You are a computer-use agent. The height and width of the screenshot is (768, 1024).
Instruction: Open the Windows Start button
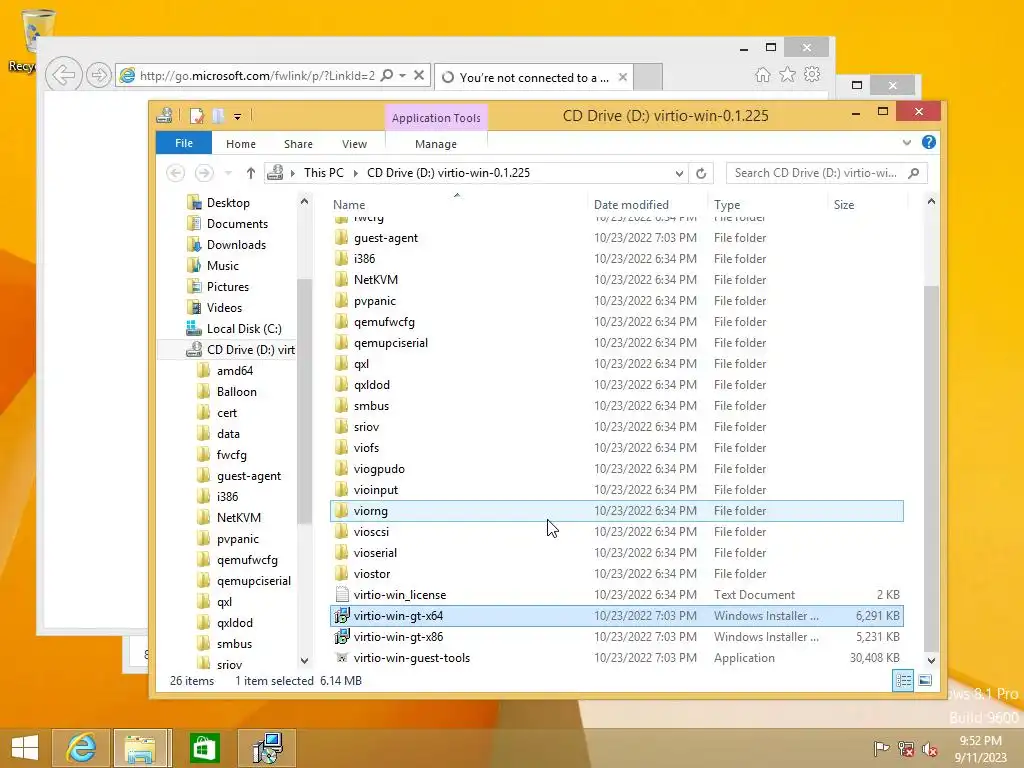(x=25, y=748)
